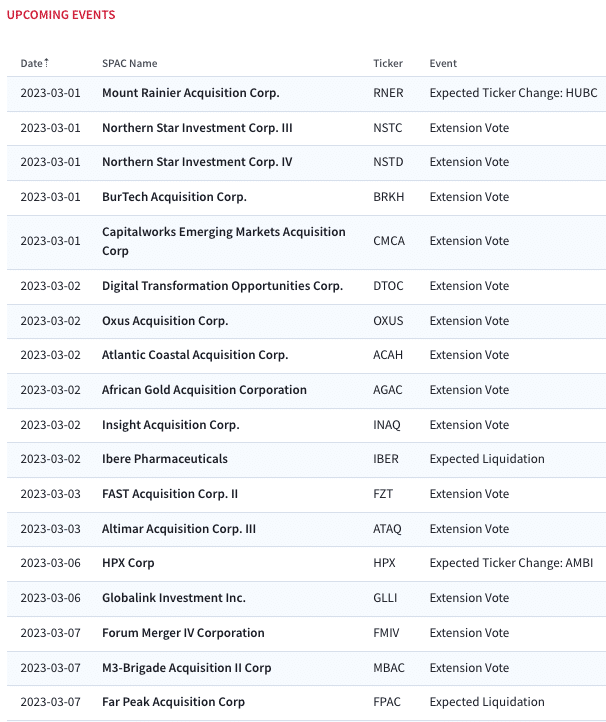Open Atlantic Coastal Acquisition Corp.

pyautogui.click(x=195, y=355)
